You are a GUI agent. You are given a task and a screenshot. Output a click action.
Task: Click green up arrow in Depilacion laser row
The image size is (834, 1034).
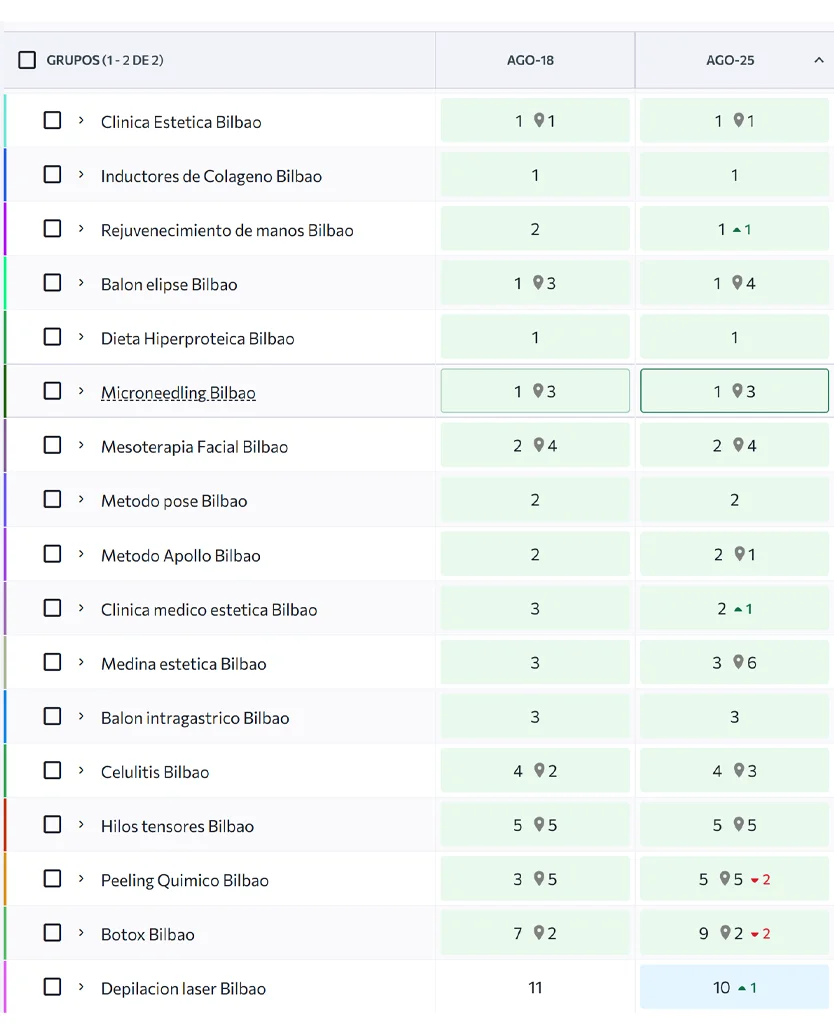click(742, 988)
